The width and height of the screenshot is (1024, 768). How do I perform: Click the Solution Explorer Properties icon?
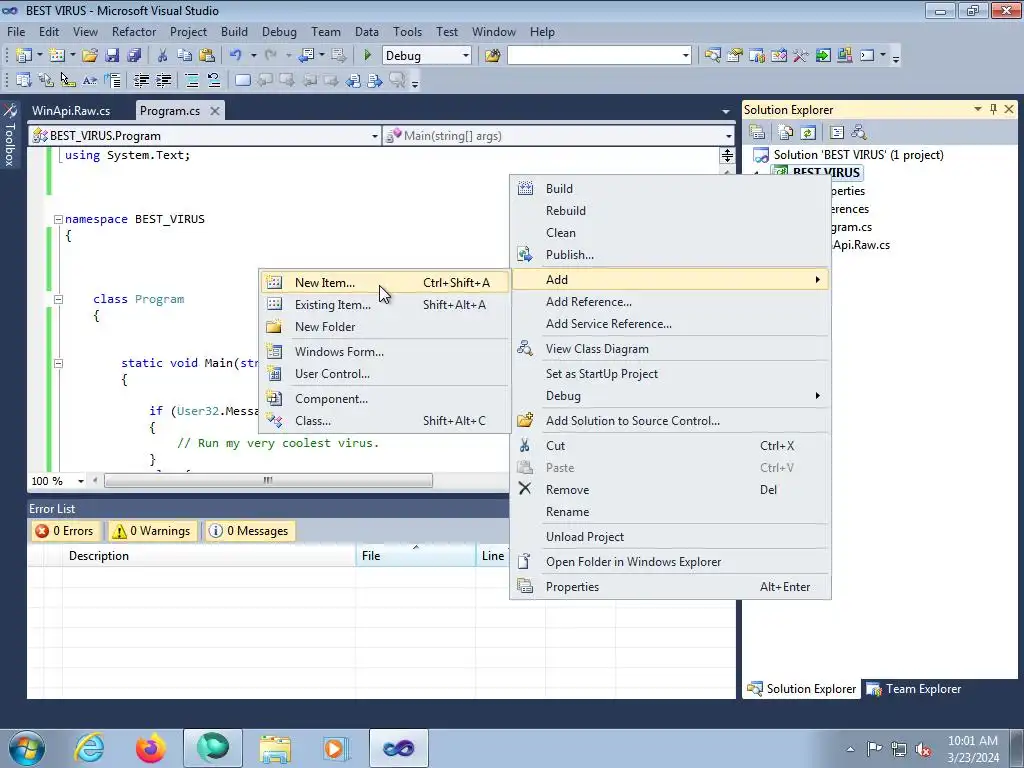coord(757,132)
